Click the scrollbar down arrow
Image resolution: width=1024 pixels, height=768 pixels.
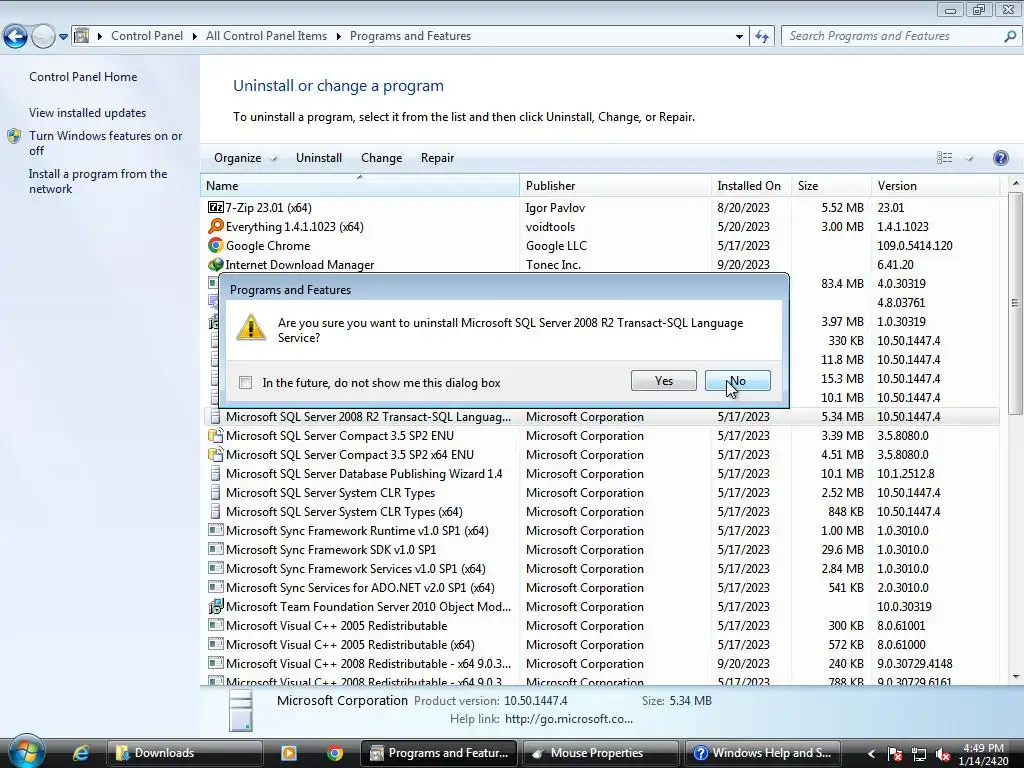pos(1014,677)
